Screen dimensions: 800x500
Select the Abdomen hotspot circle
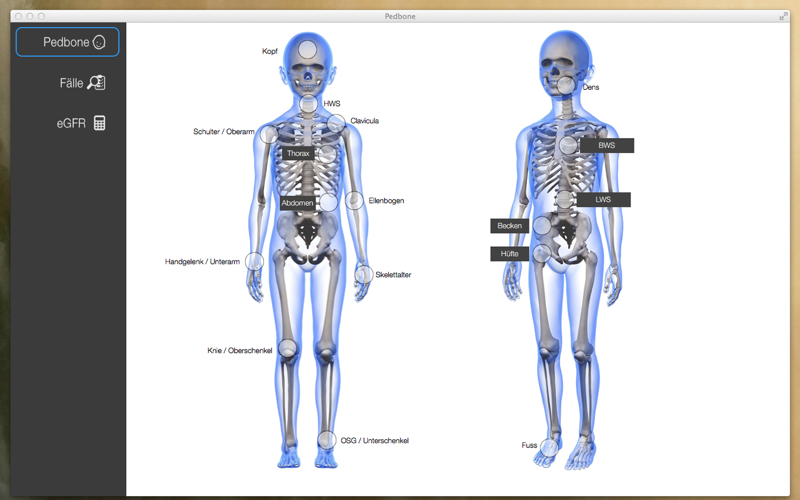click(329, 203)
